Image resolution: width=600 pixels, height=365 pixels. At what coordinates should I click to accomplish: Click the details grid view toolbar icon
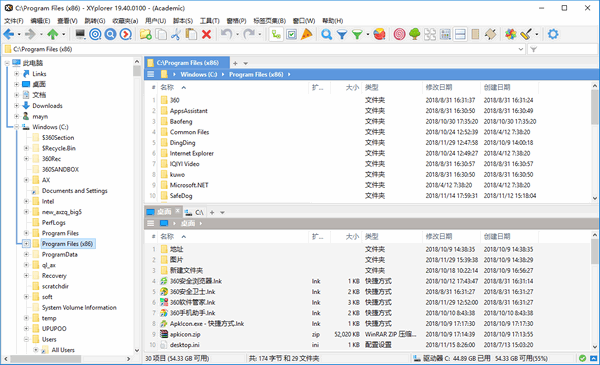(x=445, y=34)
